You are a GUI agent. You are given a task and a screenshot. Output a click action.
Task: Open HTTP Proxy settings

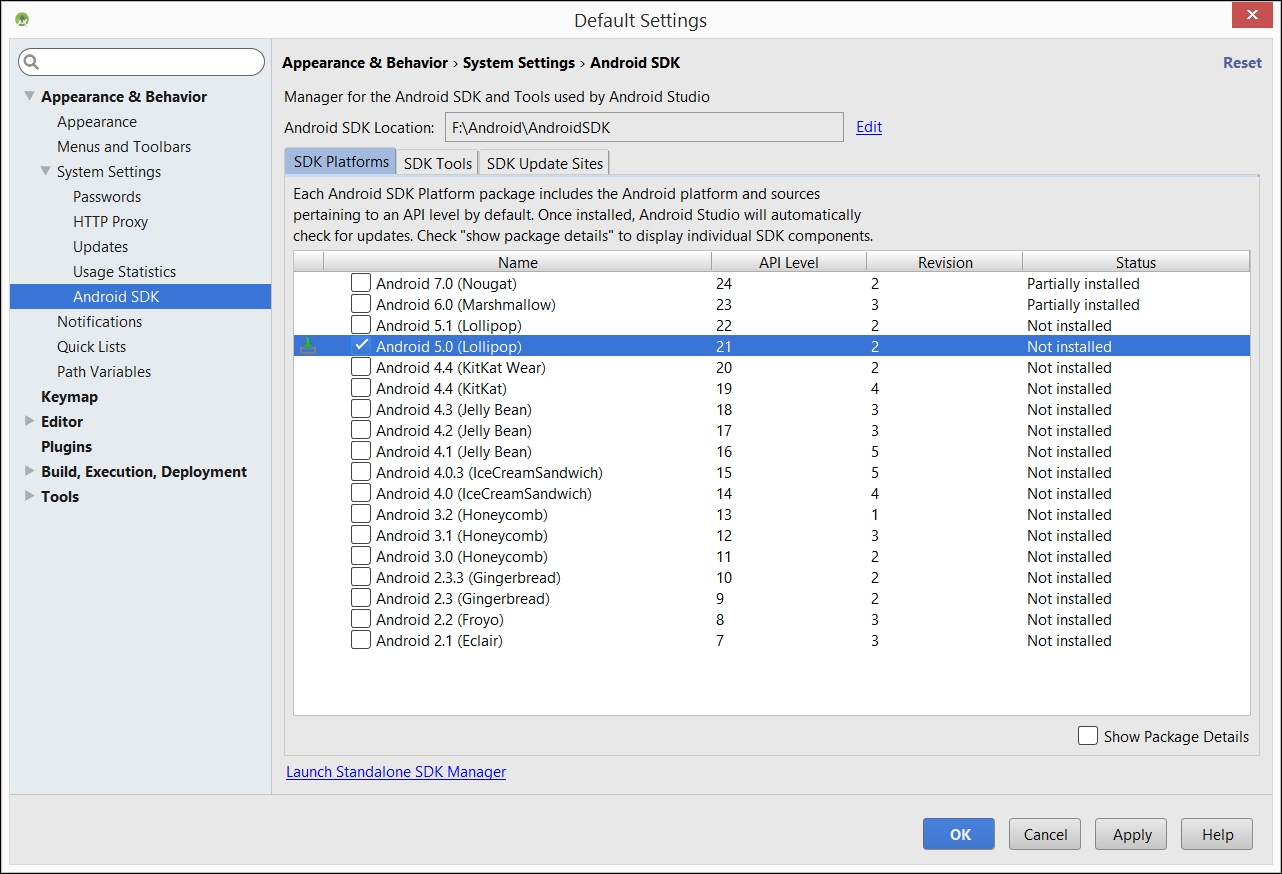[x=110, y=221]
